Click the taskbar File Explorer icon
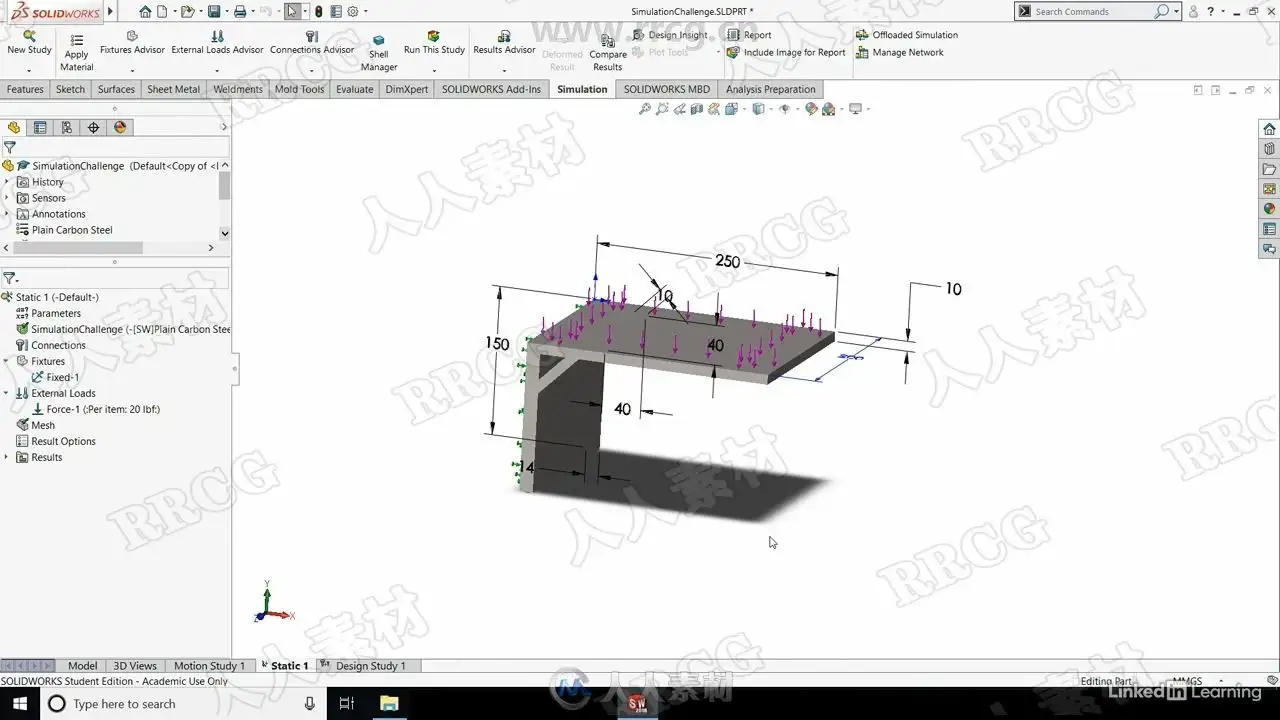This screenshot has width=1280, height=720. pyautogui.click(x=387, y=703)
